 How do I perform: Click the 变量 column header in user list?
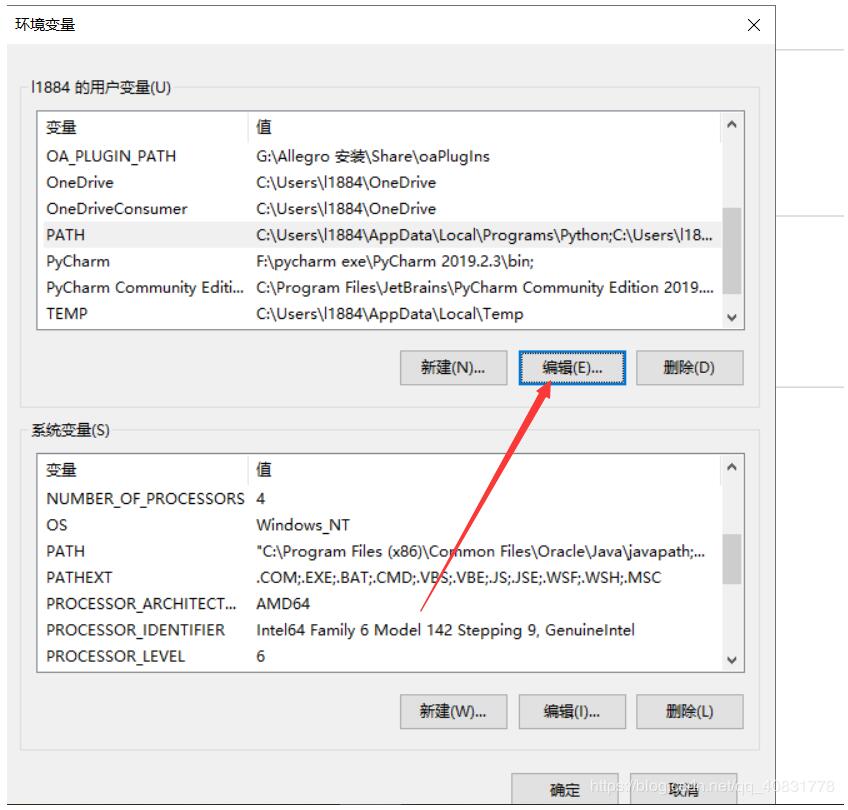[x=140, y=127]
